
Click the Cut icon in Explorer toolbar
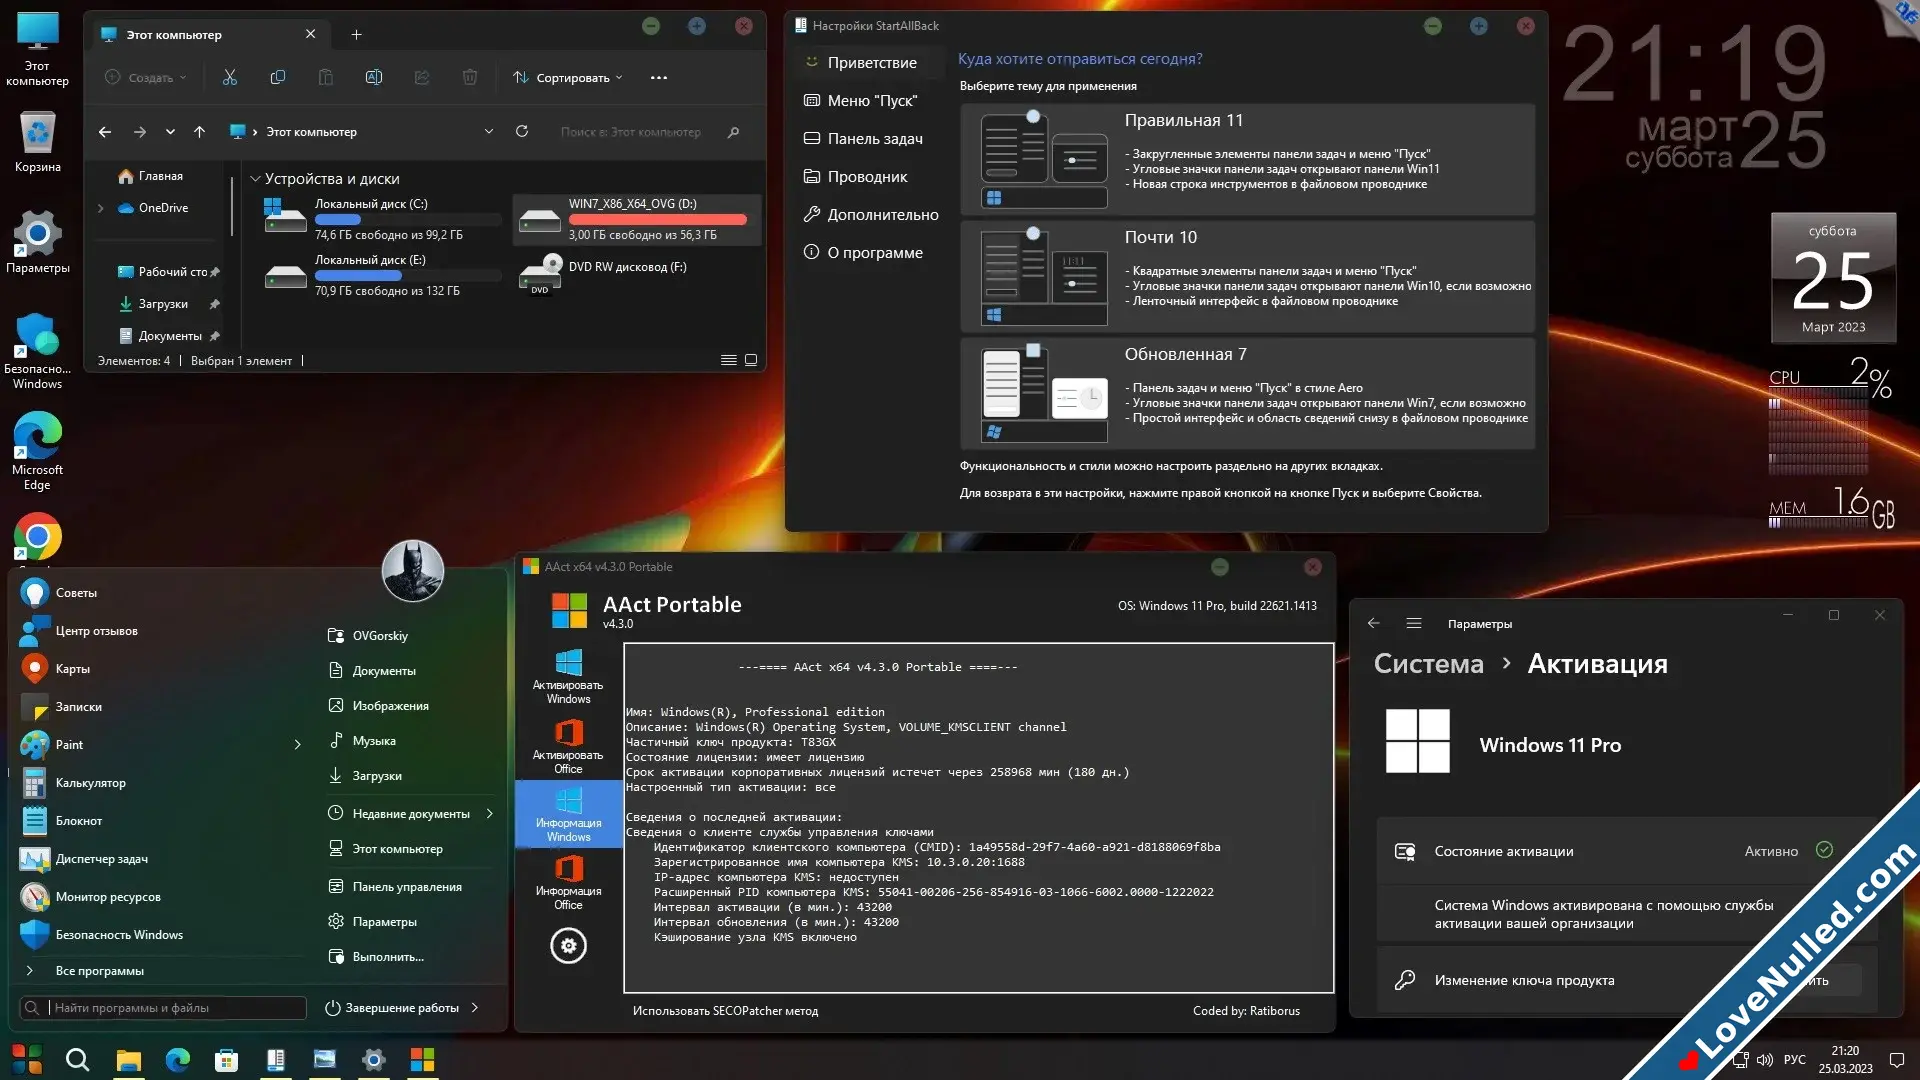pos(230,78)
